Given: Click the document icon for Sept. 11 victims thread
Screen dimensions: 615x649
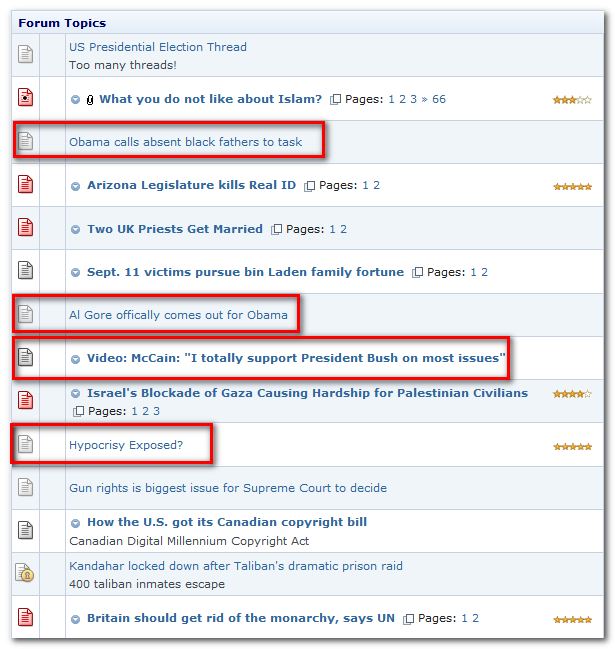Looking at the screenshot, I should [25, 270].
